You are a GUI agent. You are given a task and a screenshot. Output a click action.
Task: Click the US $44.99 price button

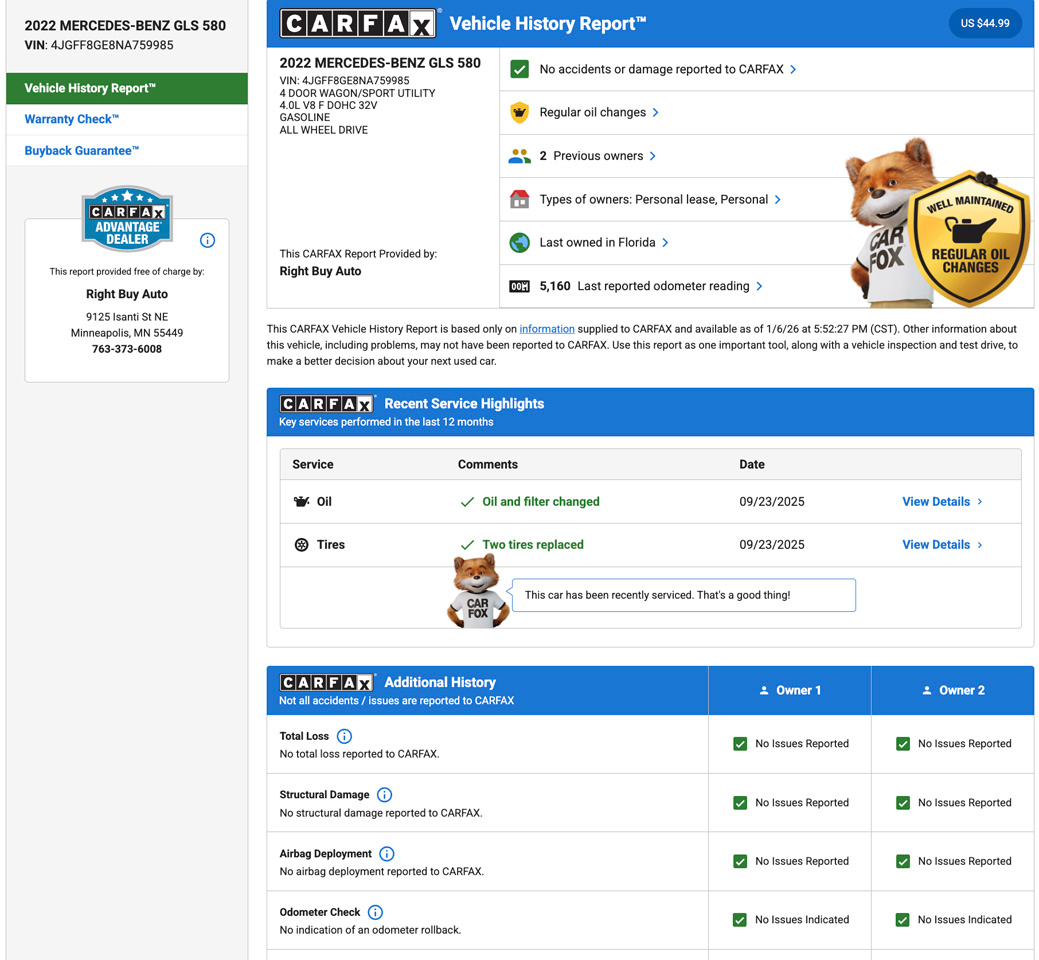984,23
